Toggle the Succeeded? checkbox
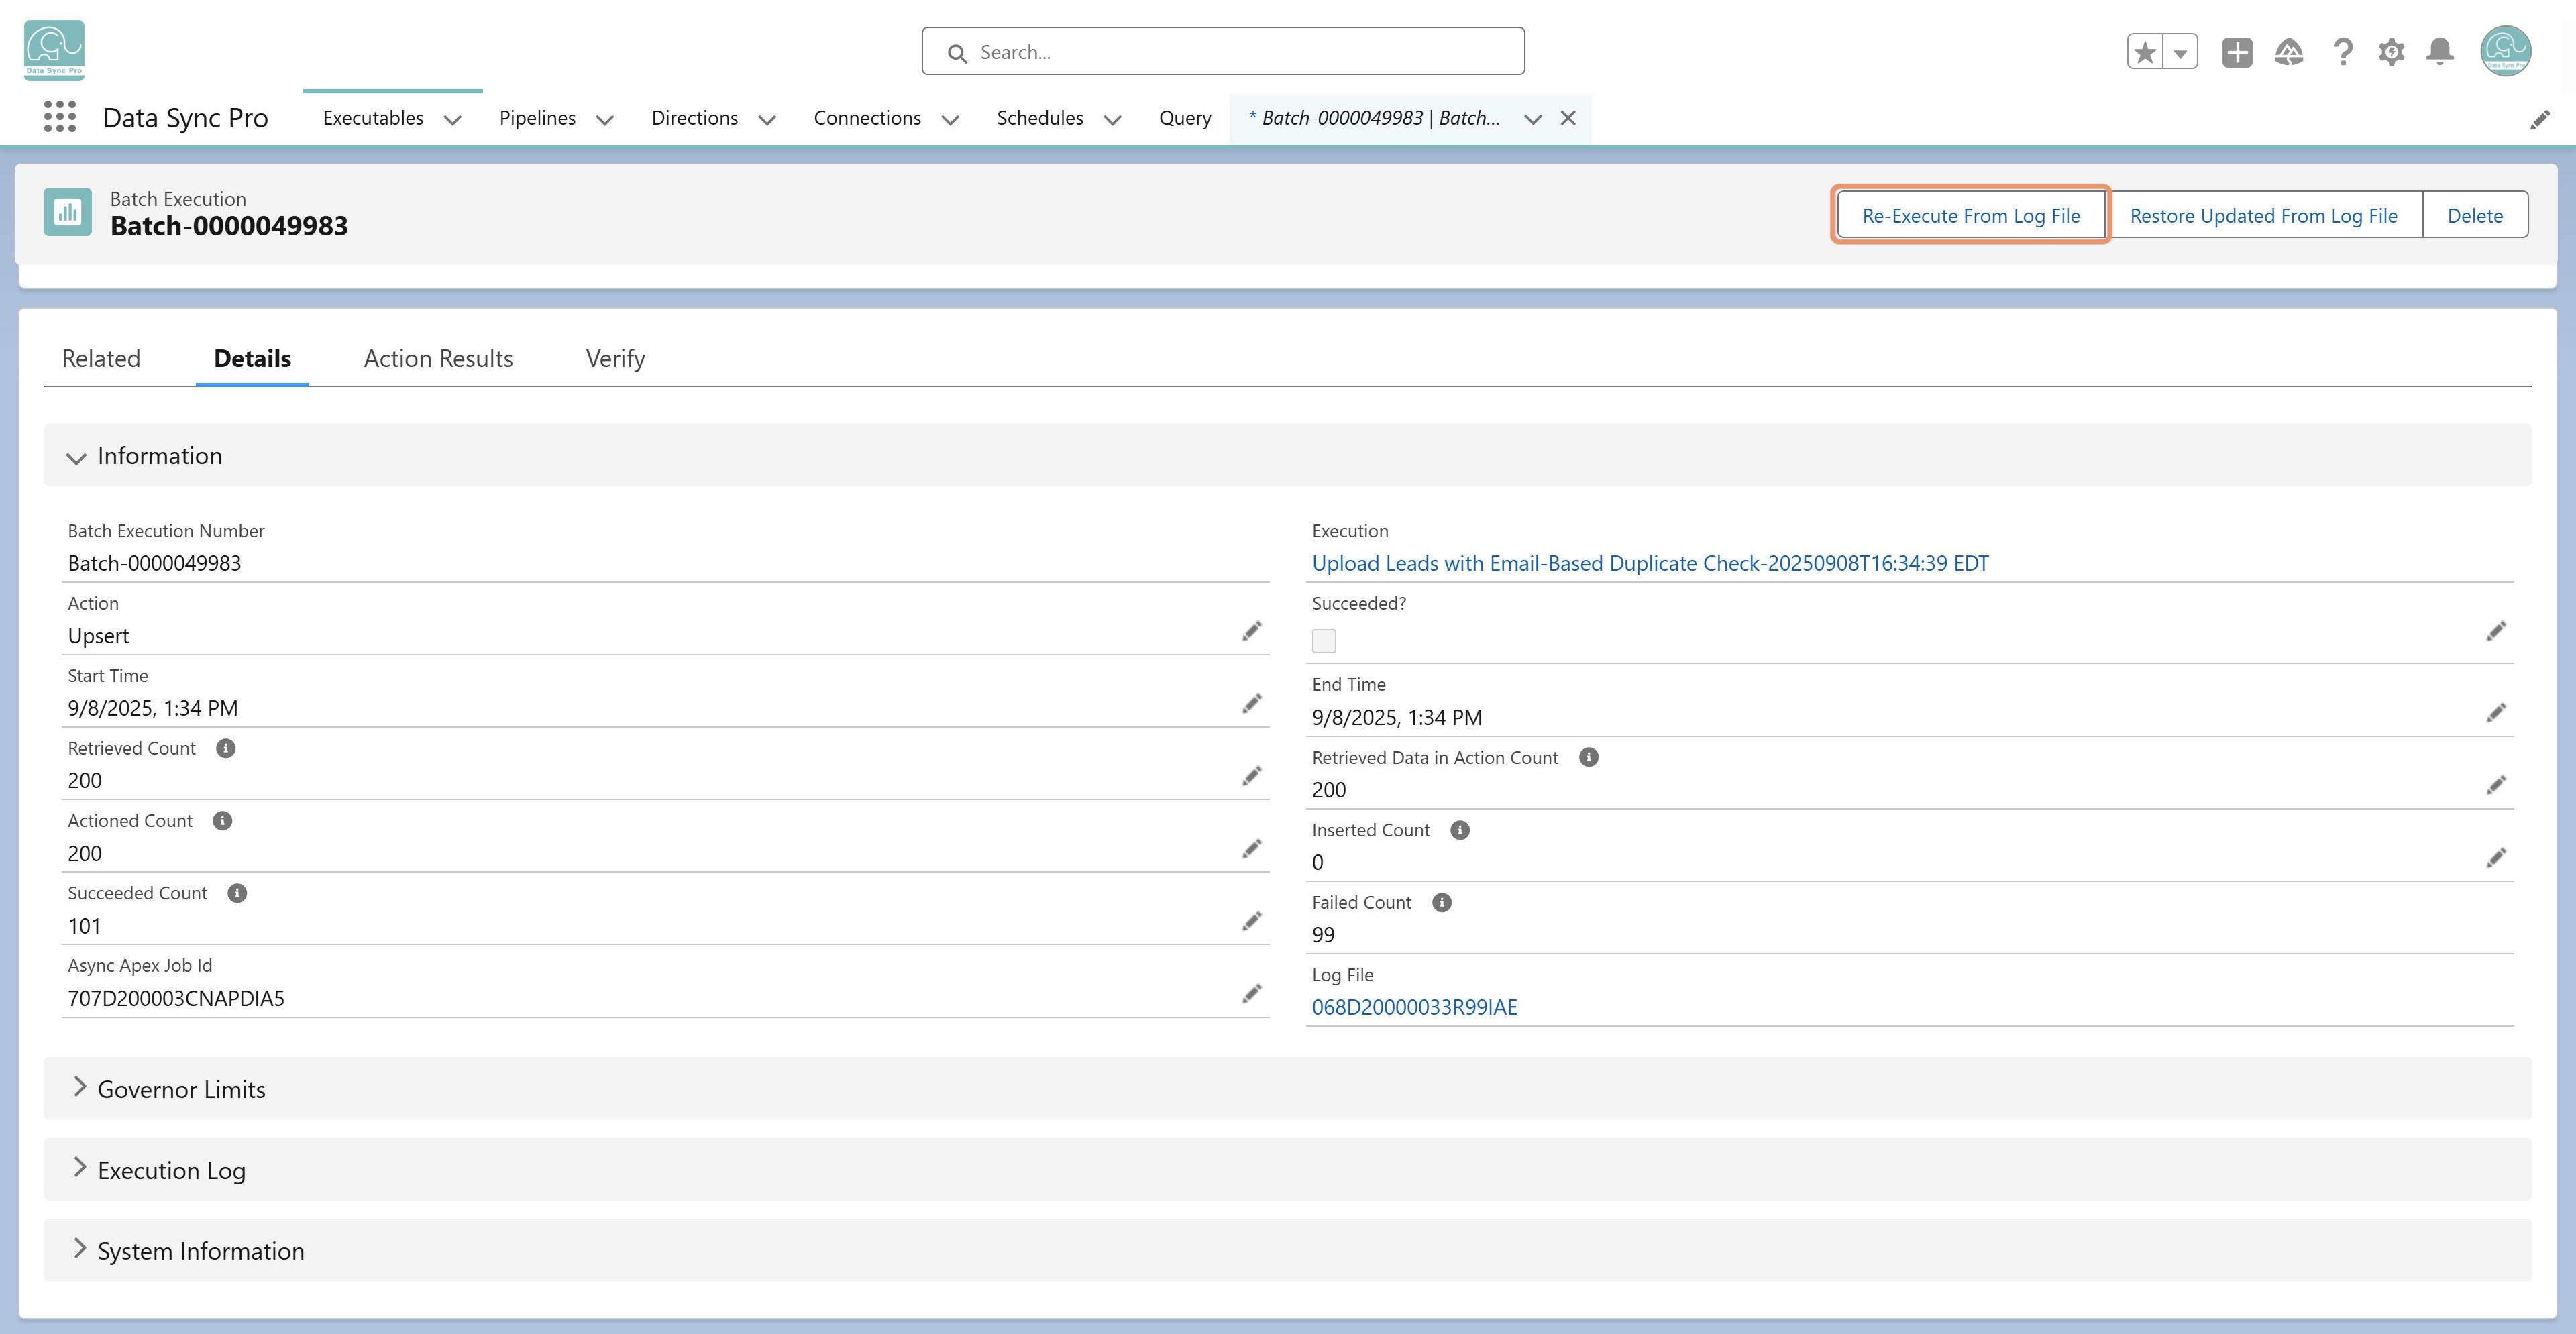Screen dimensions: 2576x1334 tap(1324, 641)
